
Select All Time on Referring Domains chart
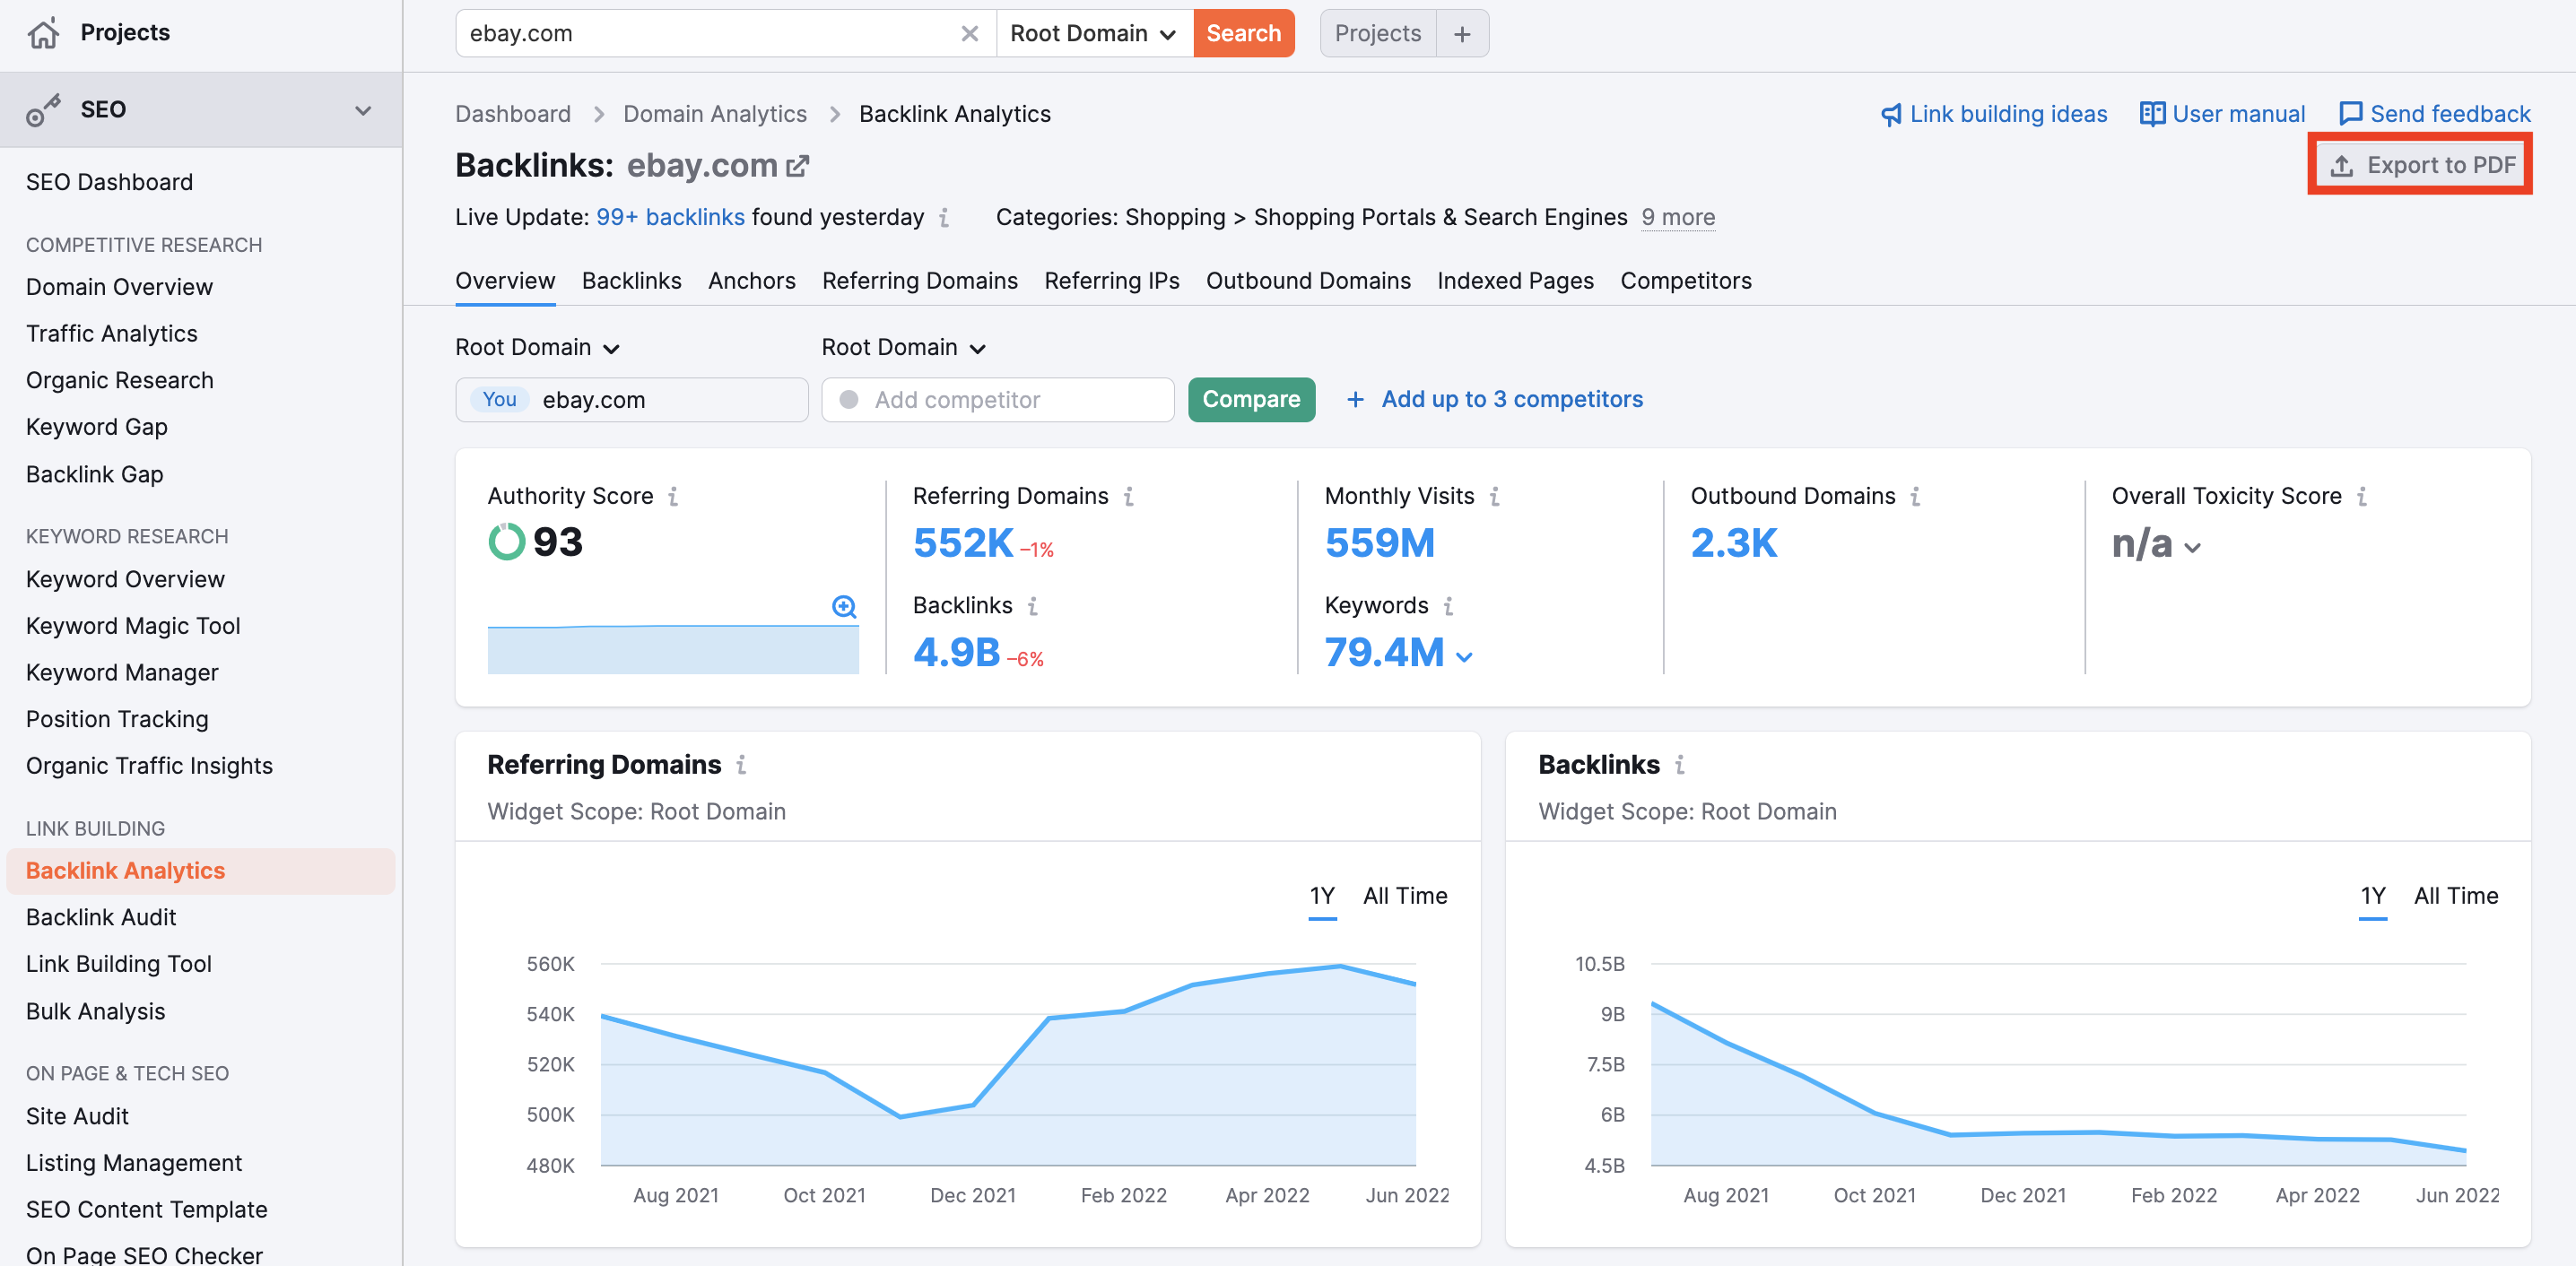point(1405,897)
